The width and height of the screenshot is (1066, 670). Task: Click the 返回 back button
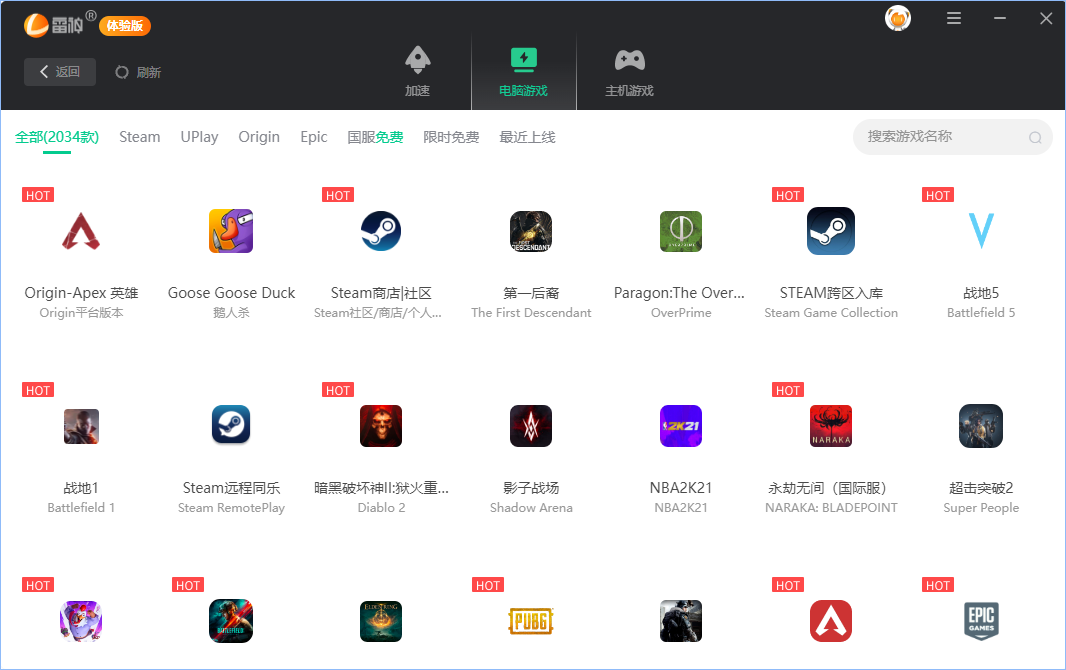pyautogui.click(x=60, y=72)
